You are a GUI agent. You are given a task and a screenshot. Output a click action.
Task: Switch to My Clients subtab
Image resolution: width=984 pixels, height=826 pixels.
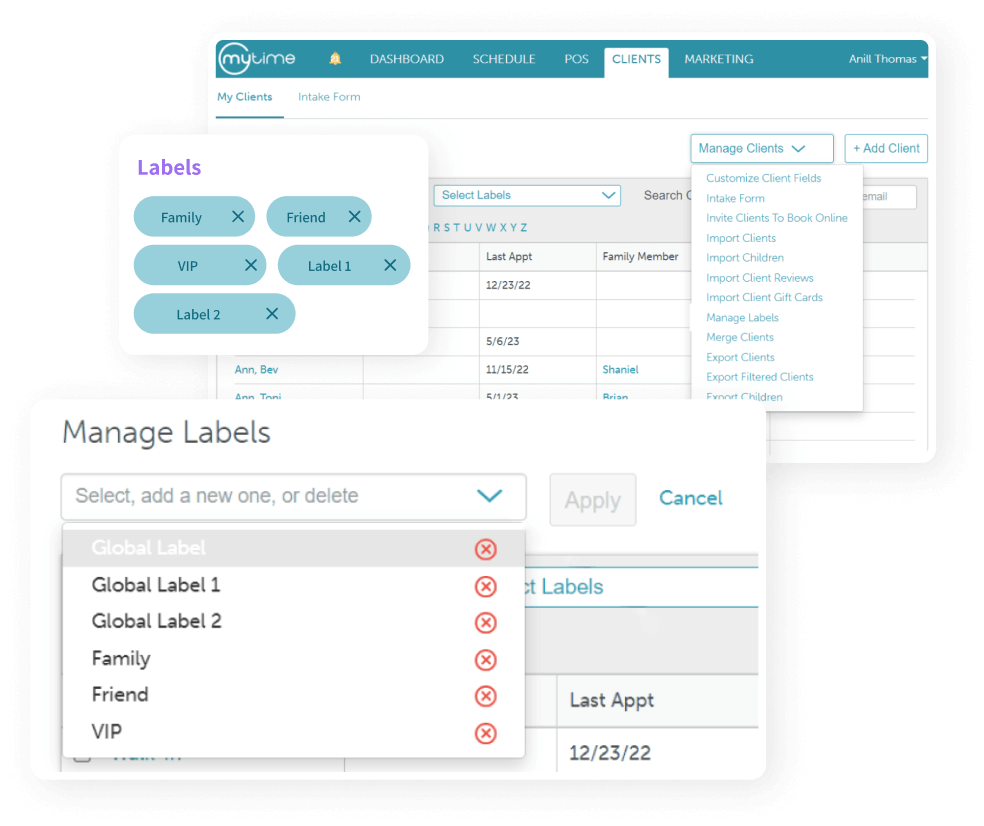click(x=245, y=97)
